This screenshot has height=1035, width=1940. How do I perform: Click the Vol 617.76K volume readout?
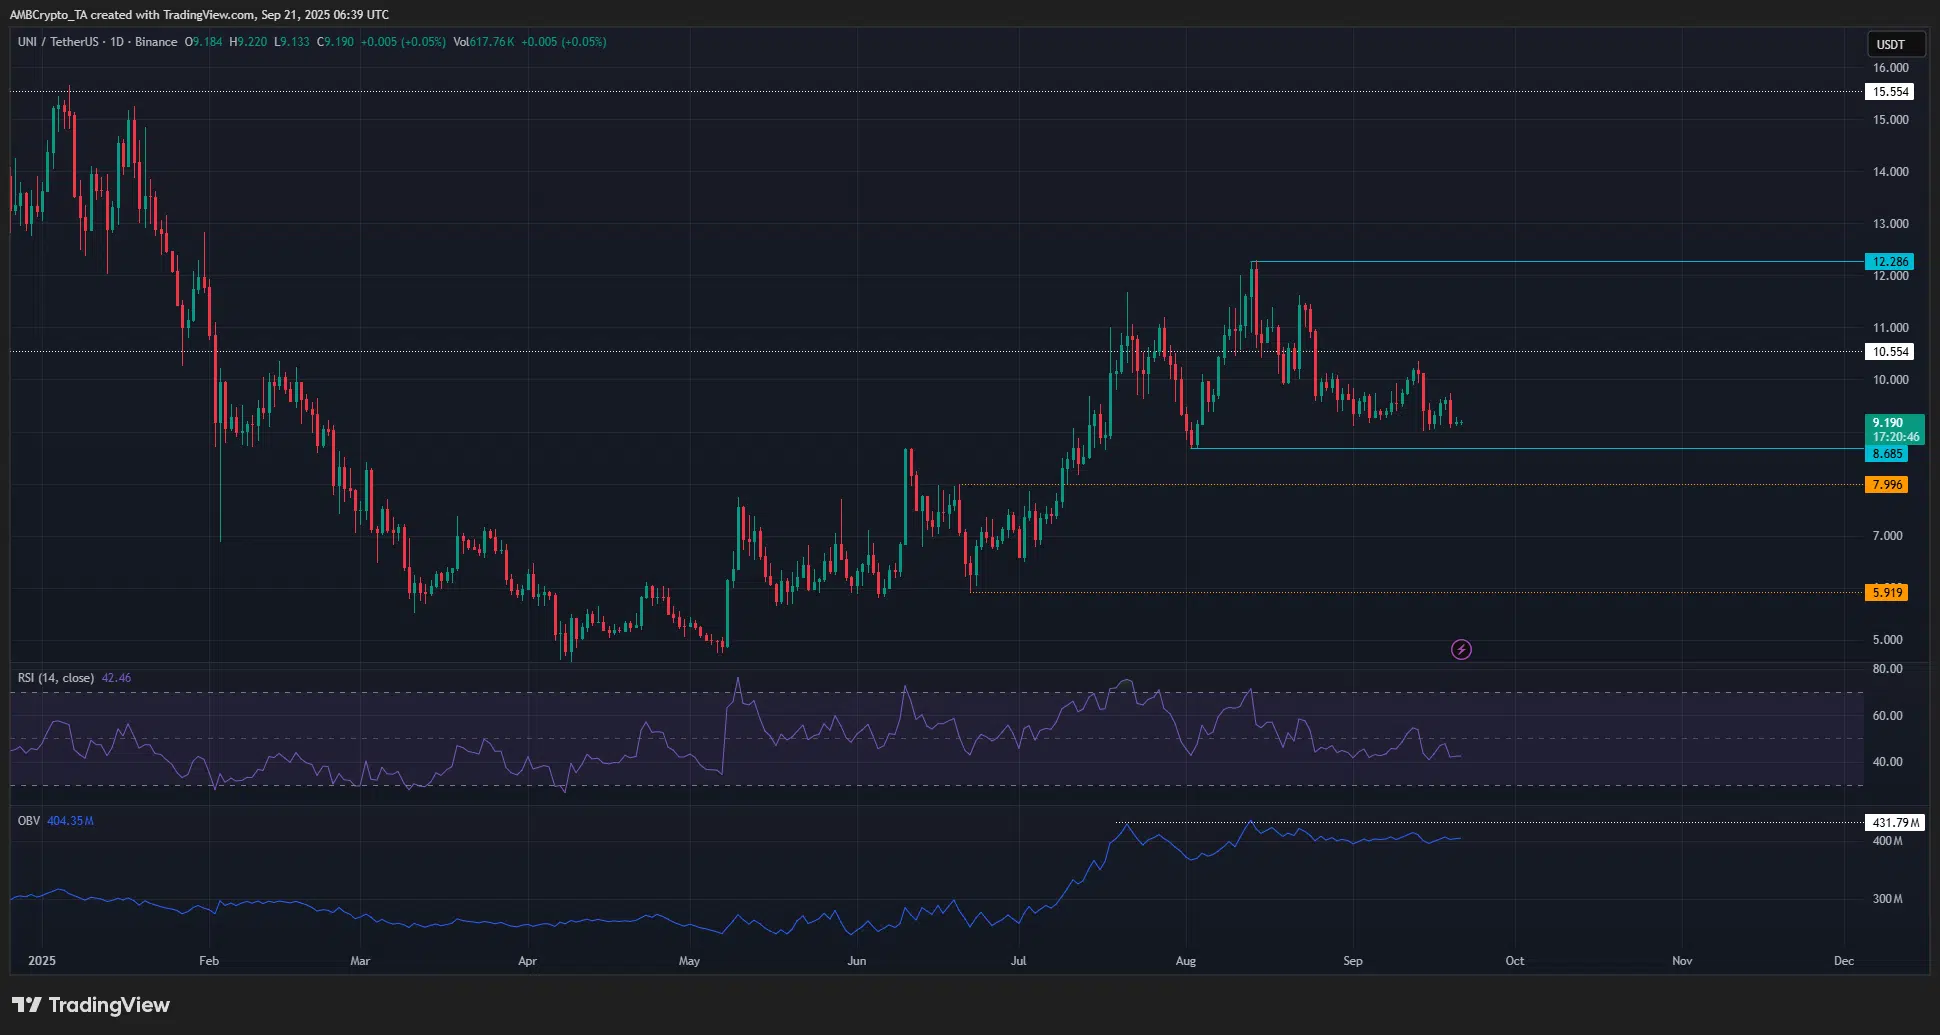pos(484,42)
